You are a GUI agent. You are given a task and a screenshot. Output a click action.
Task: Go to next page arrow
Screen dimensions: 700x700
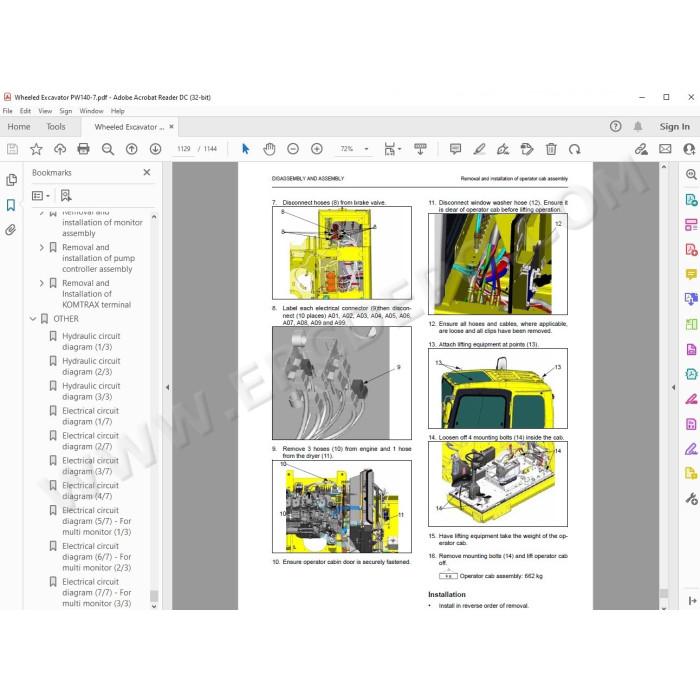[x=155, y=149]
